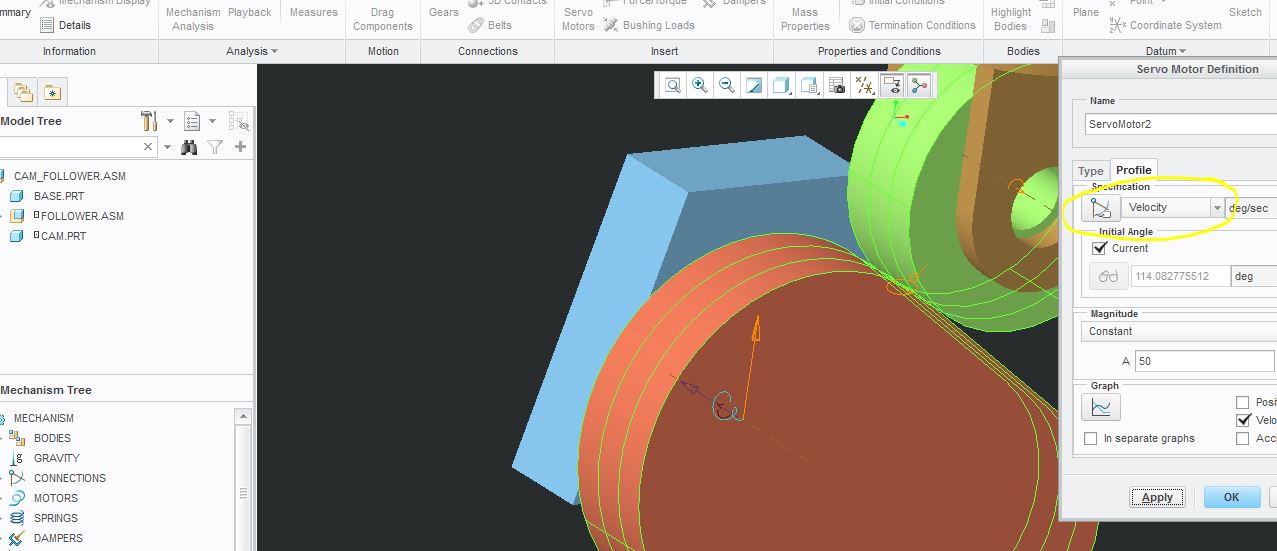This screenshot has width=1277, height=551.
Task: Click the Details icon in Information group
Action: tap(46, 25)
